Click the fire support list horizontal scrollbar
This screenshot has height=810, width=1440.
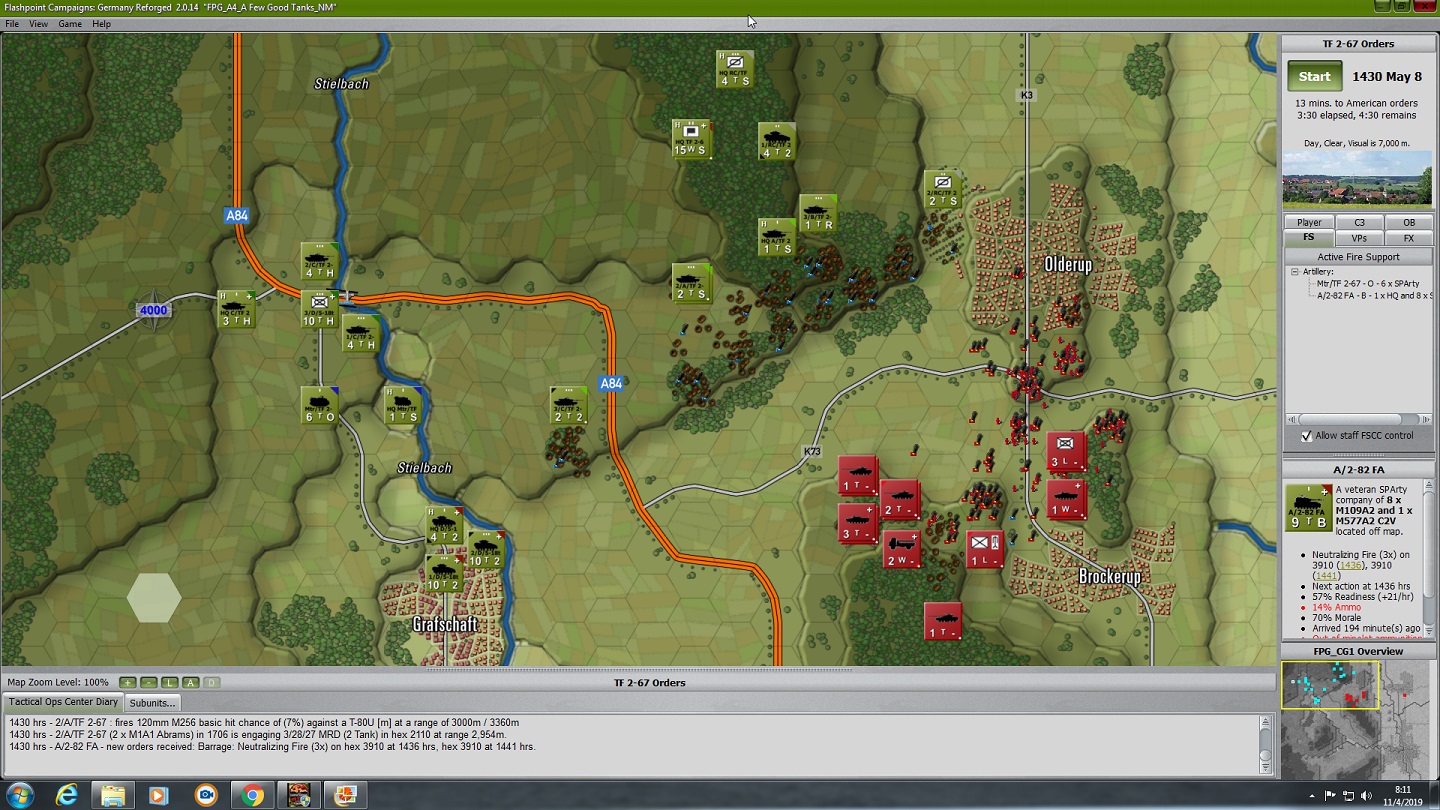click(x=1358, y=420)
